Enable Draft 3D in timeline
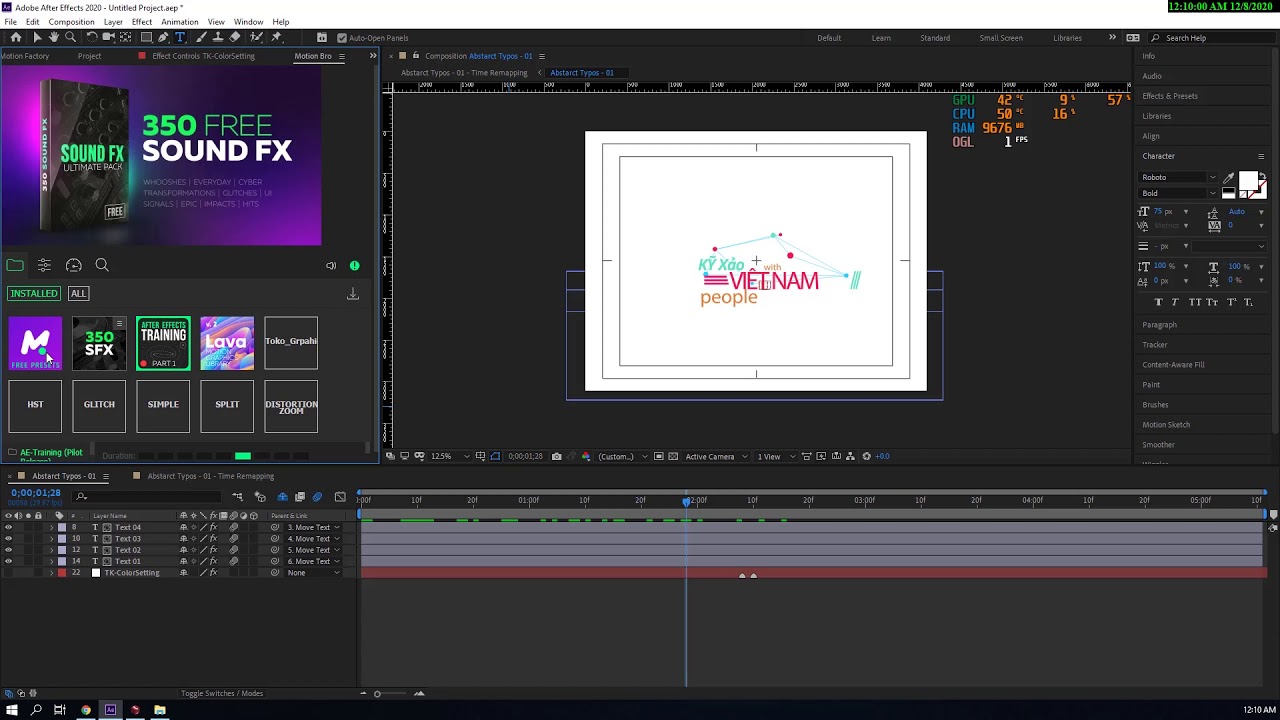Image resolution: width=1280 pixels, height=720 pixels. (260, 497)
